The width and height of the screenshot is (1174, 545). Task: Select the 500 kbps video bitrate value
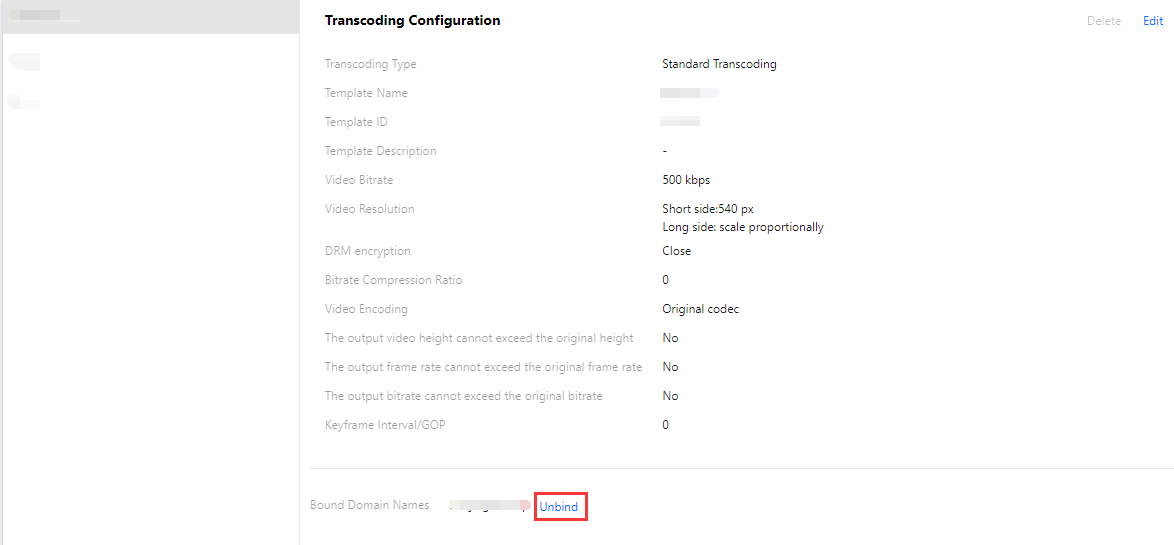tap(686, 180)
